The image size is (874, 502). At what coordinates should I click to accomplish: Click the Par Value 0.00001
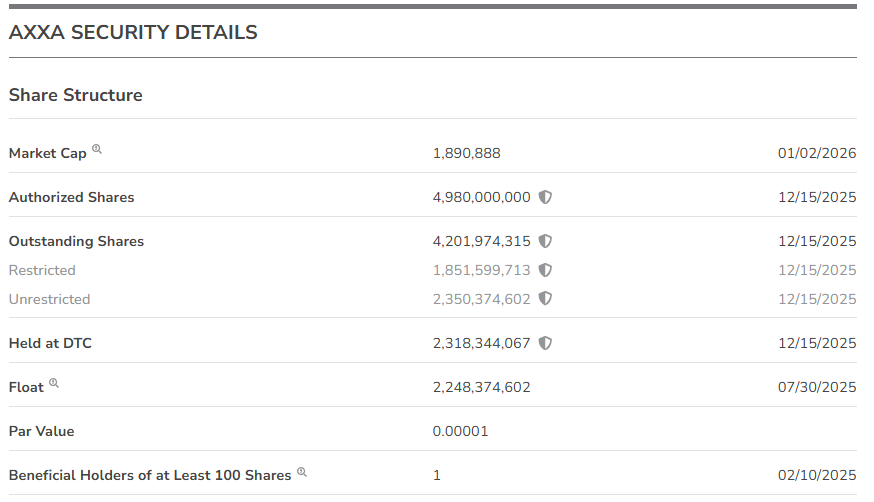[x=460, y=431]
